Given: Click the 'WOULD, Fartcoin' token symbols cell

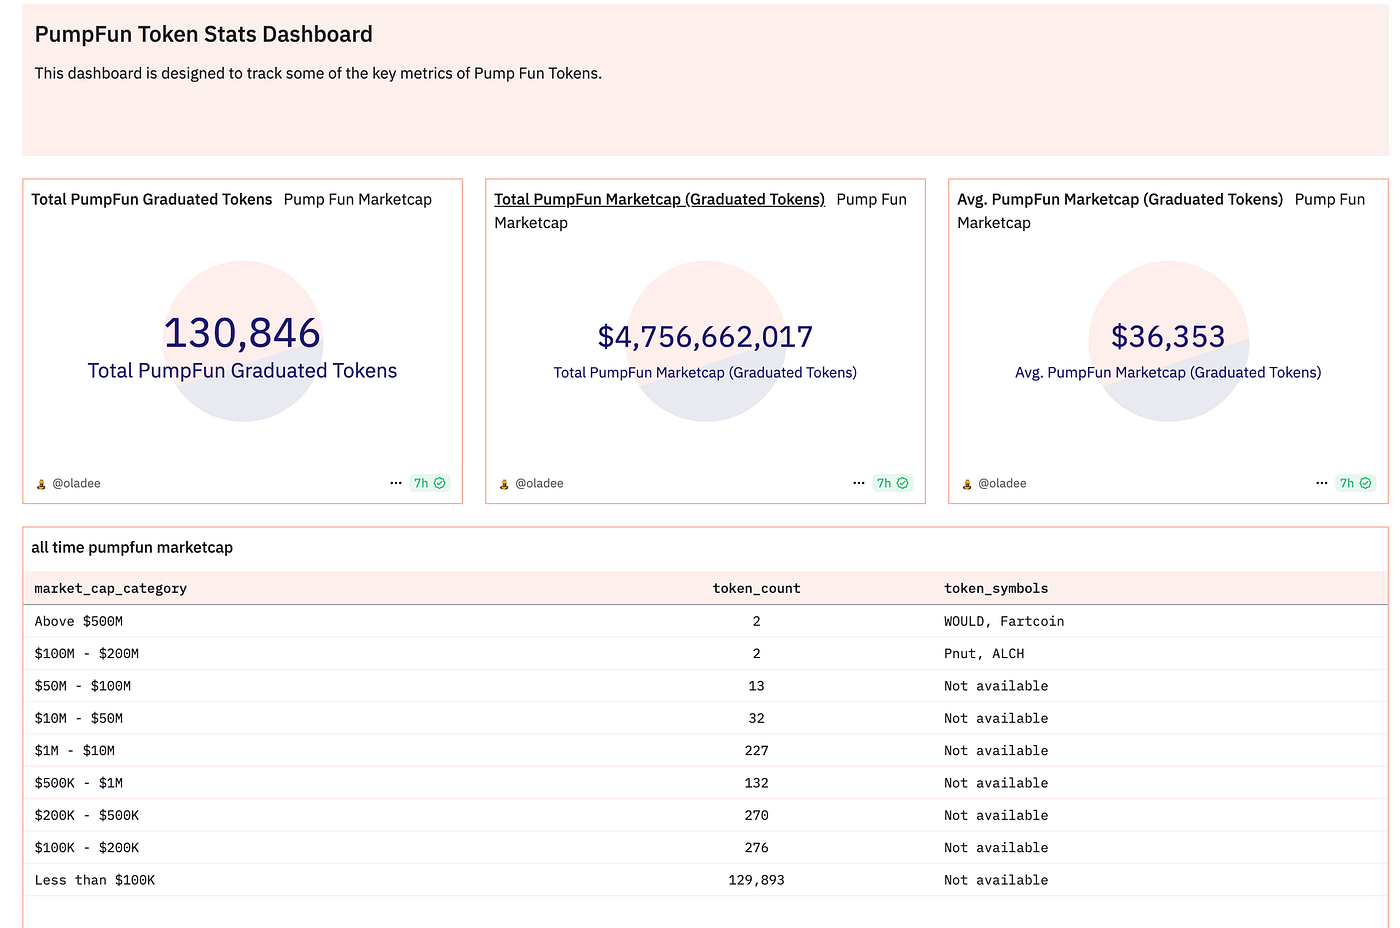Looking at the screenshot, I should click(x=1004, y=621).
